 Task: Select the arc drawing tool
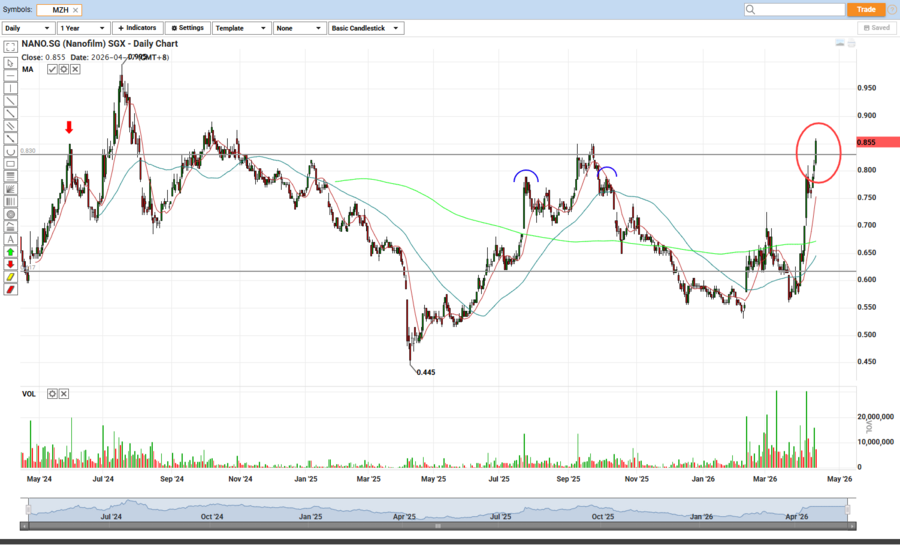click(11, 150)
